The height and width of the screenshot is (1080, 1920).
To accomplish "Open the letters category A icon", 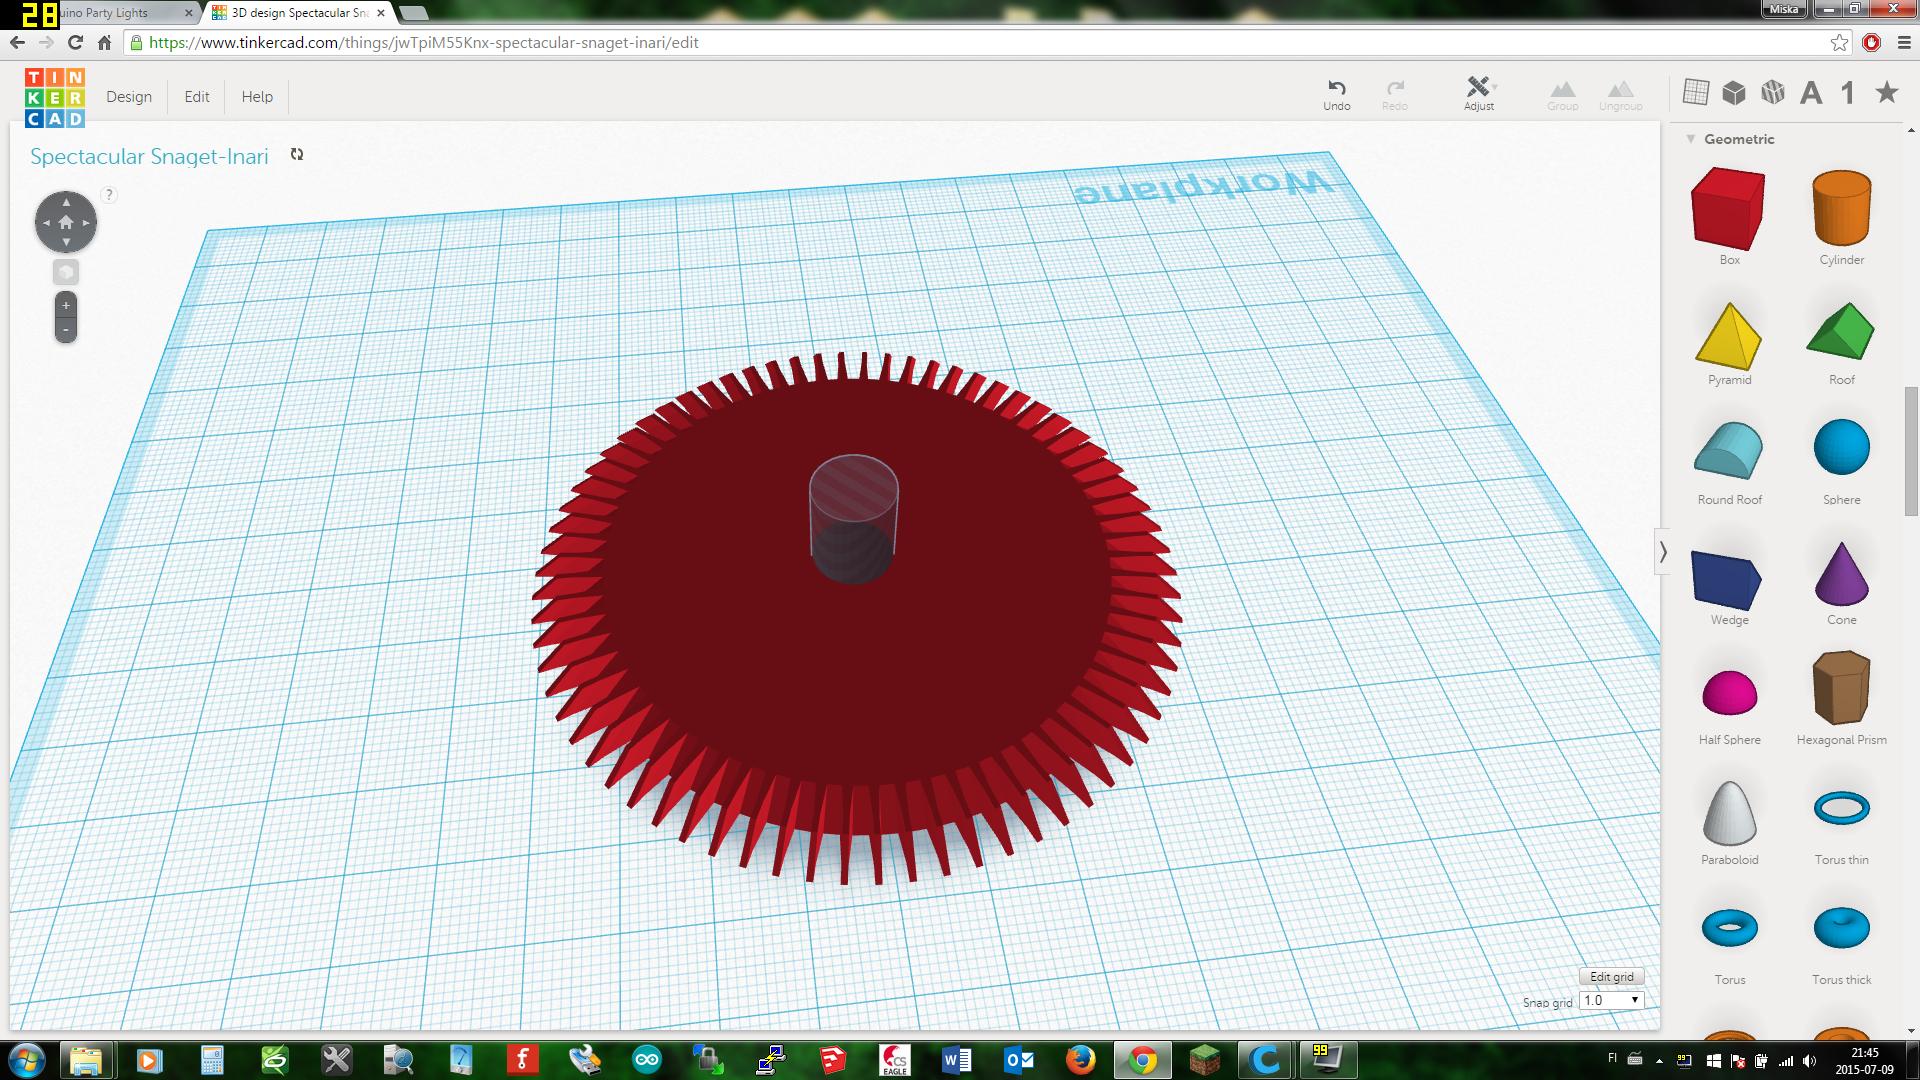I will point(1811,93).
